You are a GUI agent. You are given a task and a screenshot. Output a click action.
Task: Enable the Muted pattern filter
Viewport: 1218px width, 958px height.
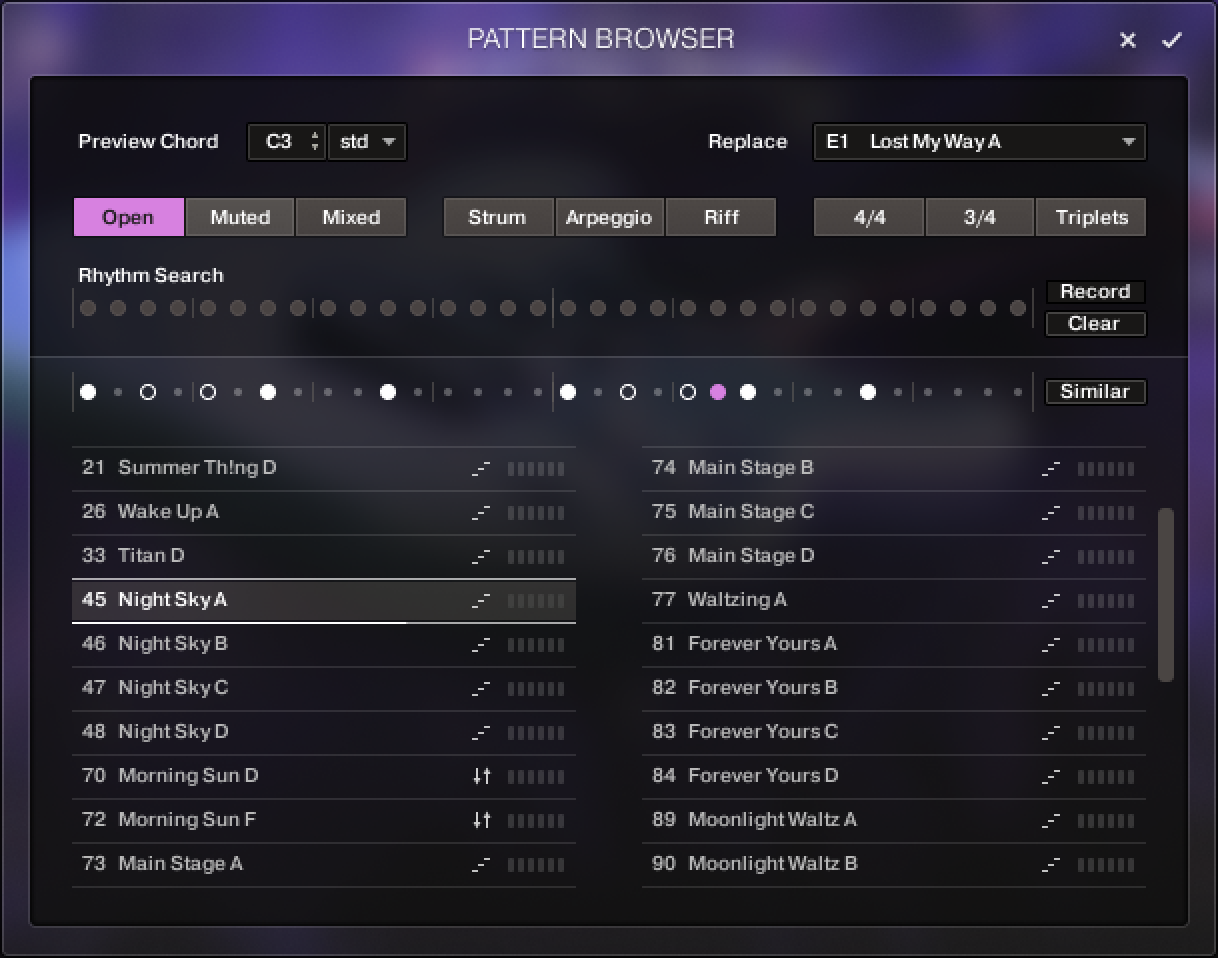tap(240, 217)
